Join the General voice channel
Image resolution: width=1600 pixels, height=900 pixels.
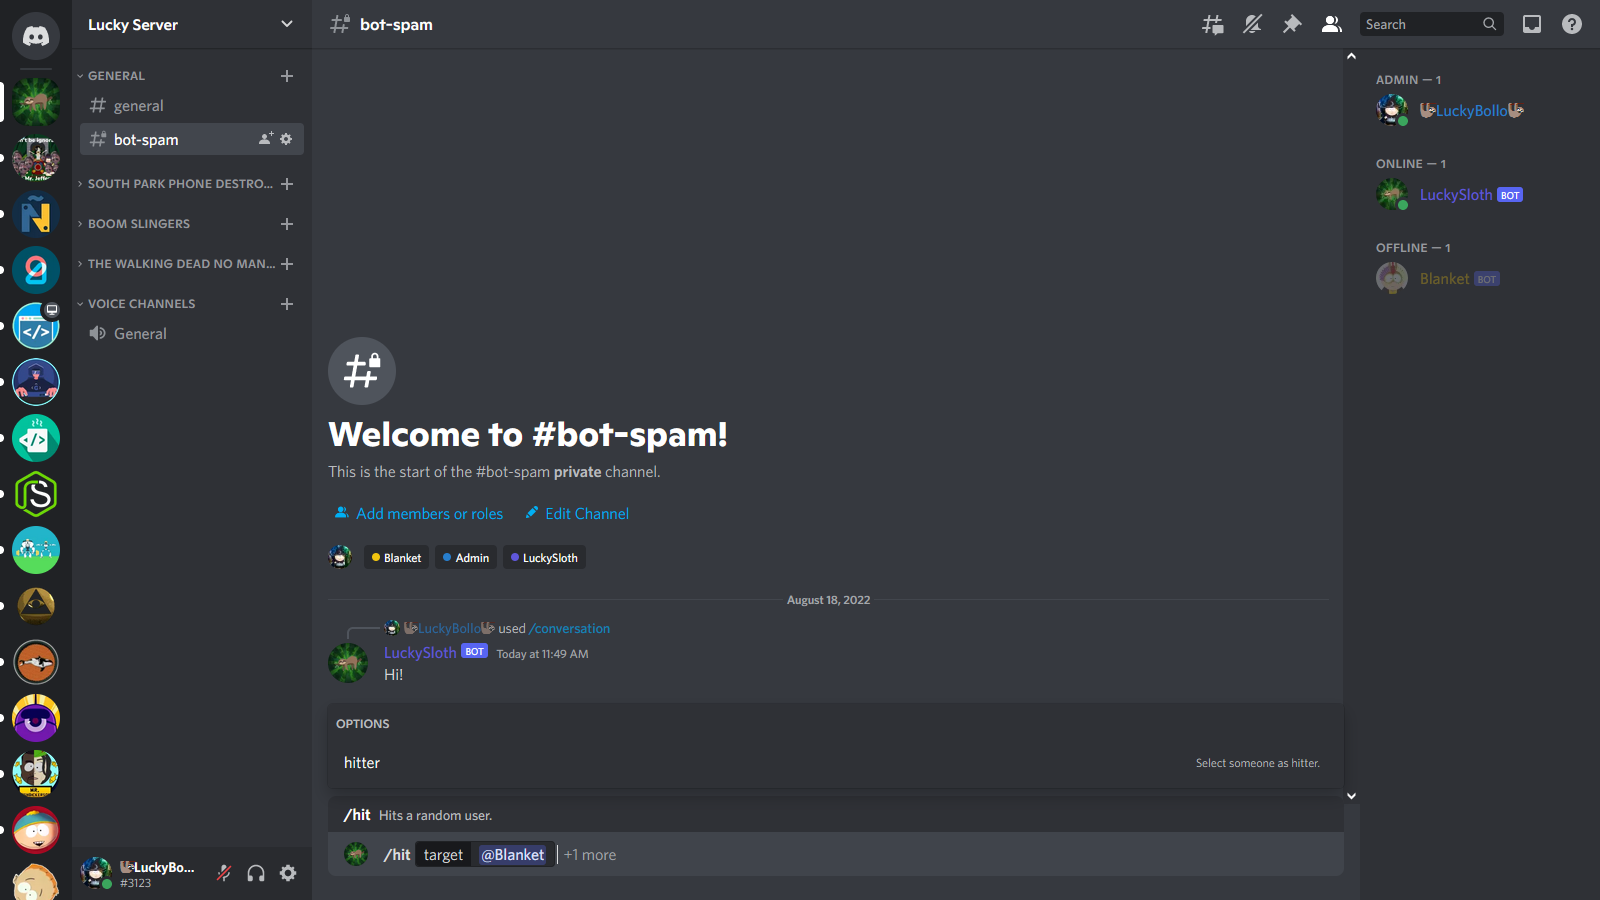(192, 334)
